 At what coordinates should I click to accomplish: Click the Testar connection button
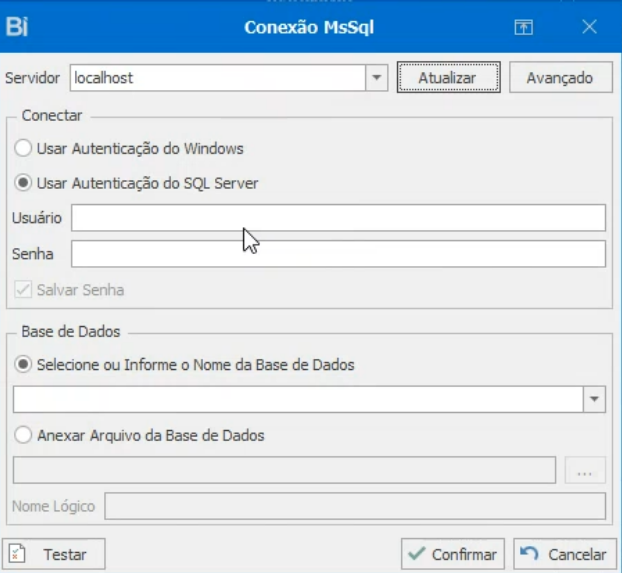pos(55,554)
